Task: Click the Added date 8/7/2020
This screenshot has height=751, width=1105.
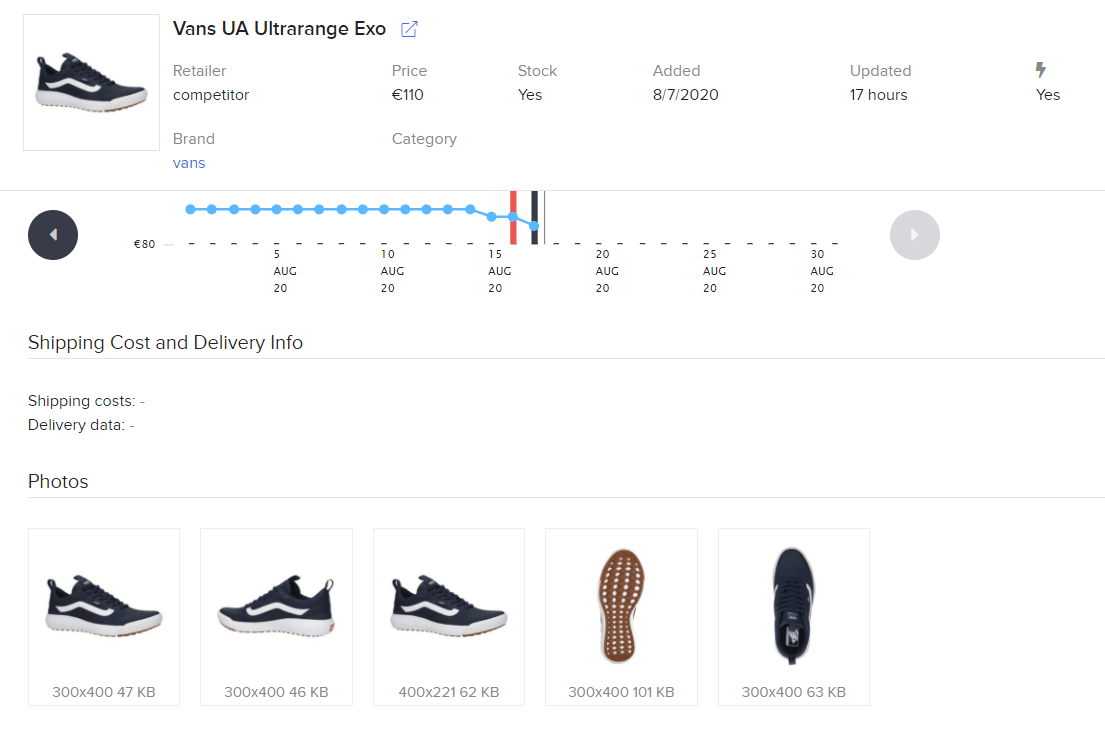Action: (x=686, y=94)
